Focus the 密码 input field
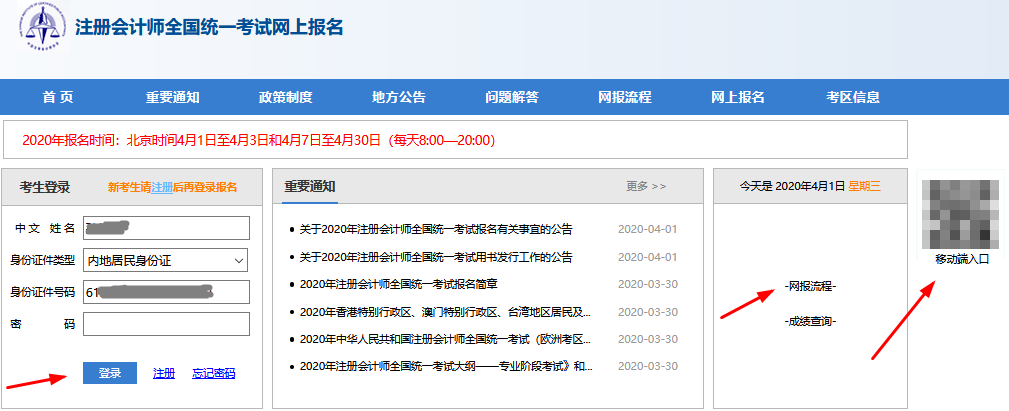1009x411 pixels. pos(166,324)
